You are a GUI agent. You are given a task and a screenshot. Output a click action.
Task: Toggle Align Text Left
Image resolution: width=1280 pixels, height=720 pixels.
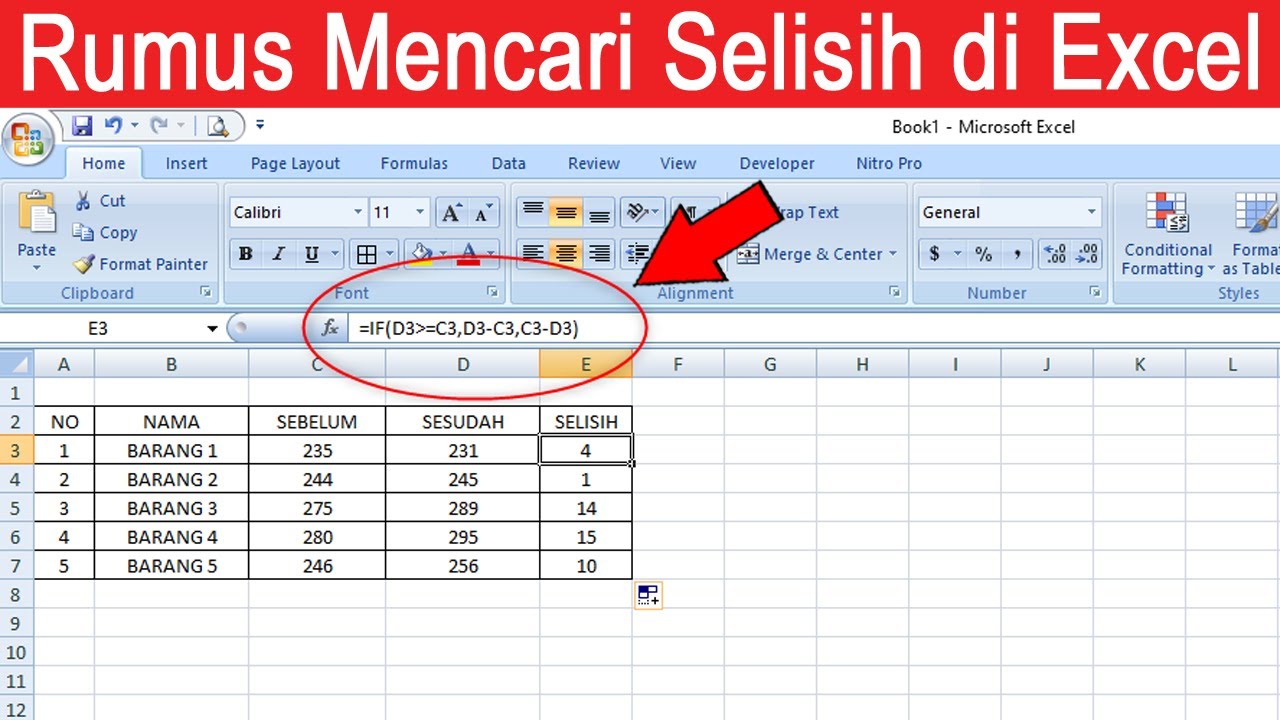[x=533, y=254]
